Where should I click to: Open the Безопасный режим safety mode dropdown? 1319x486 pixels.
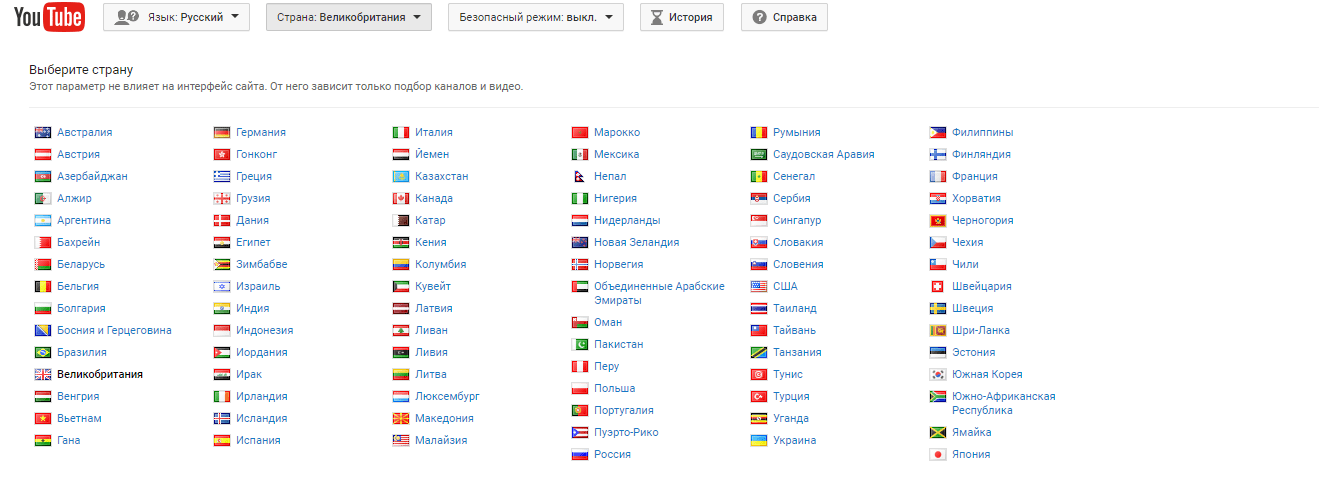click(535, 17)
